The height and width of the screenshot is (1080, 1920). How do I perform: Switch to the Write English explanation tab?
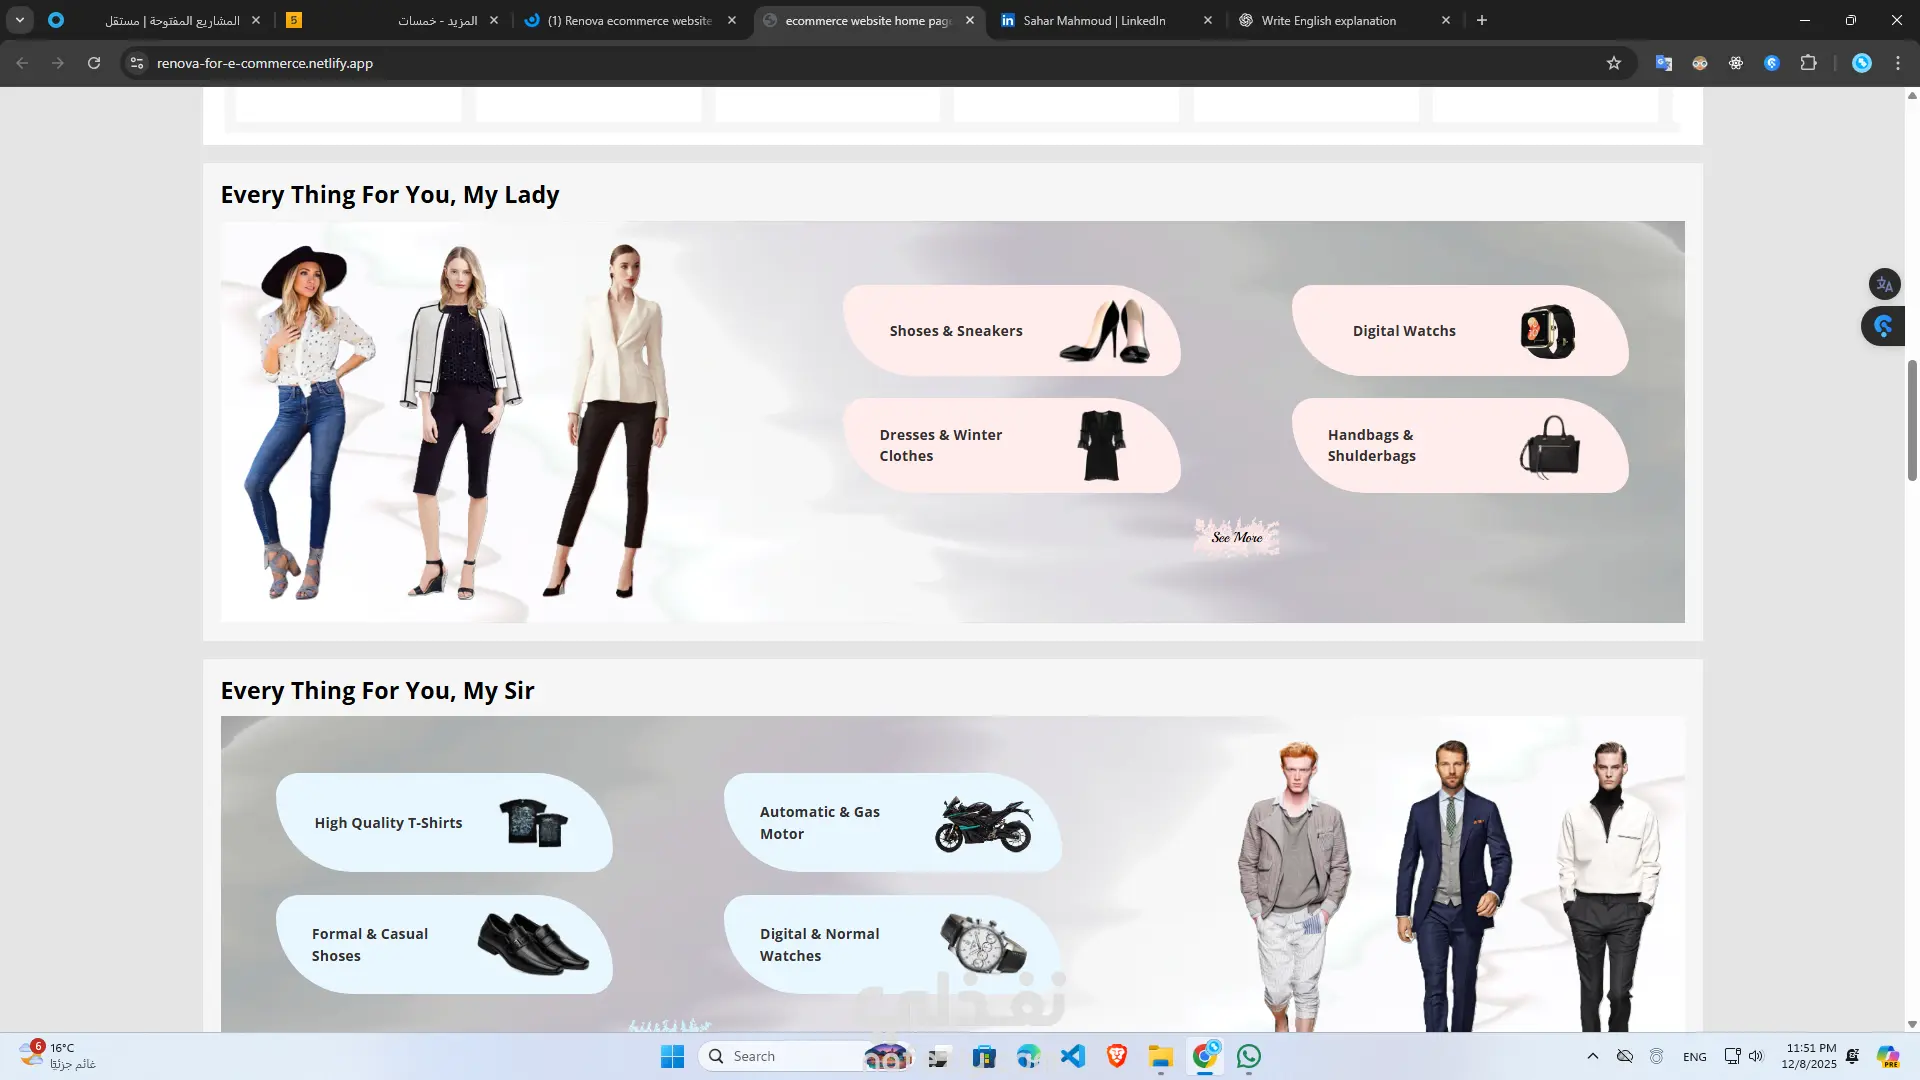coord(1328,20)
